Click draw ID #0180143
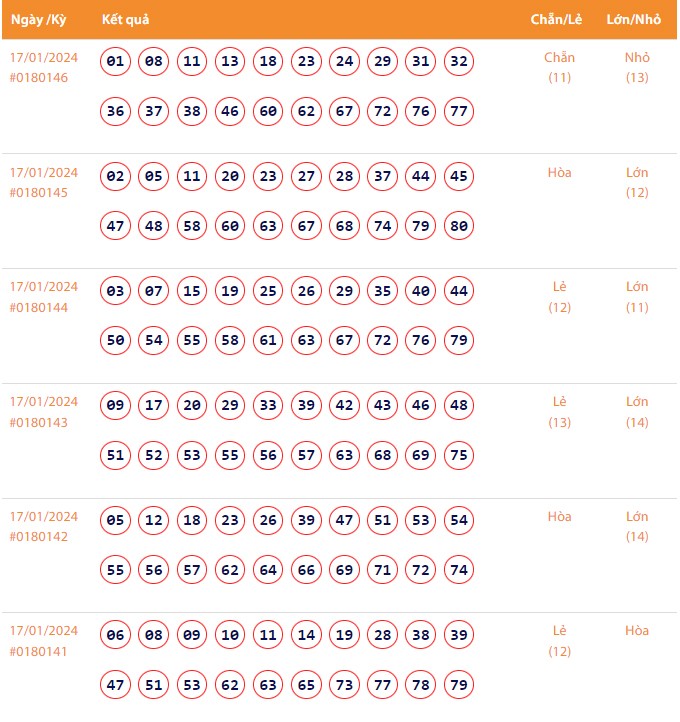The height and width of the screenshot is (722, 680). (x=39, y=422)
